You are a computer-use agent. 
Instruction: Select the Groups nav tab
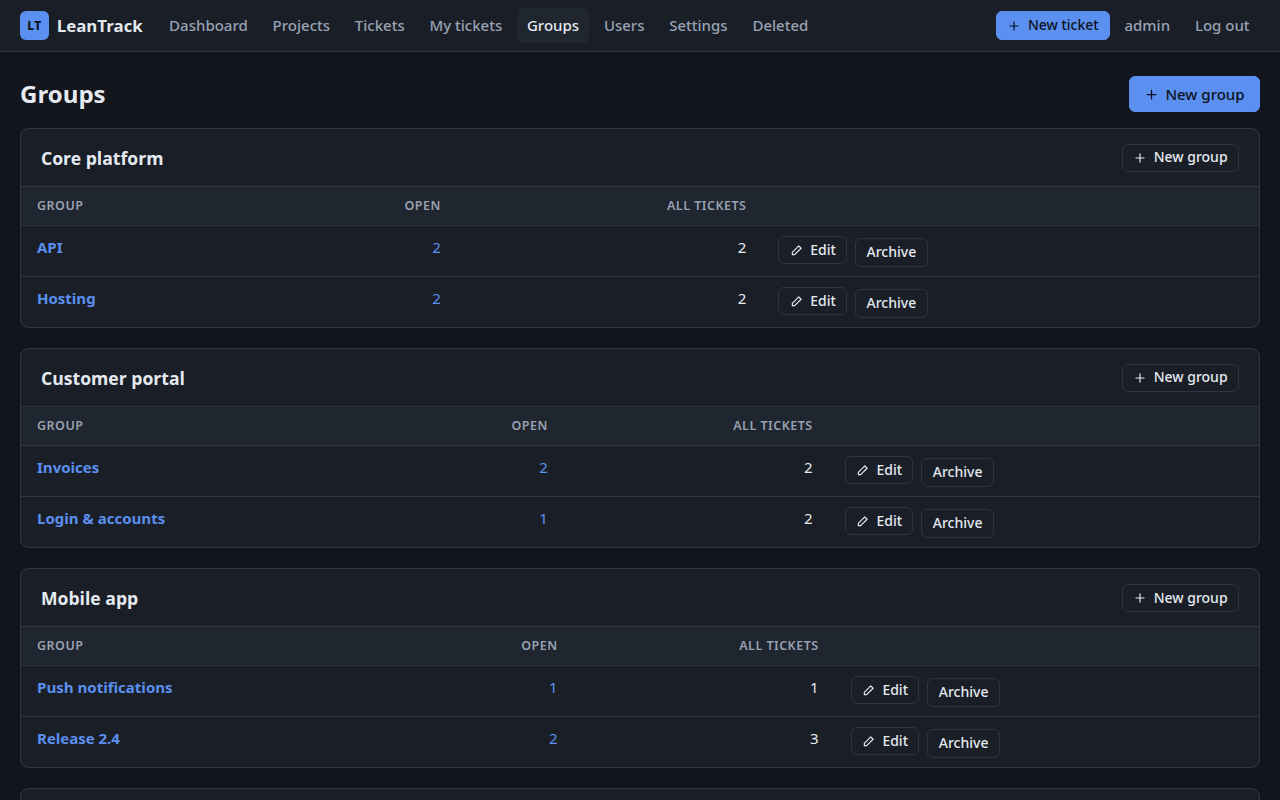553,26
